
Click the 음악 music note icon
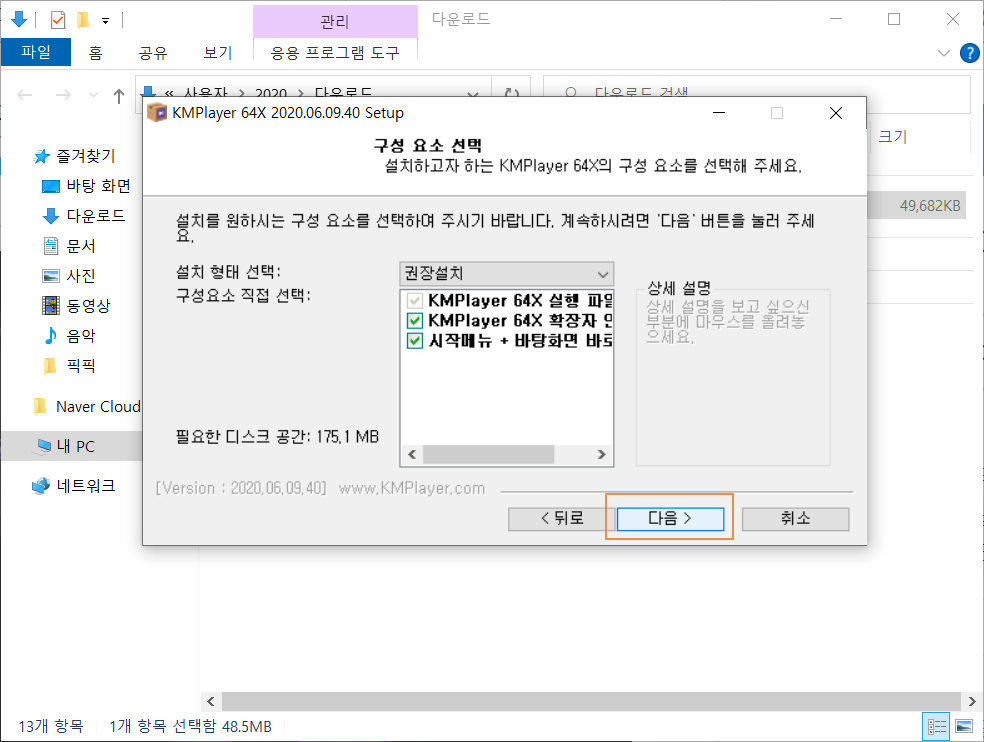click(51, 336)
